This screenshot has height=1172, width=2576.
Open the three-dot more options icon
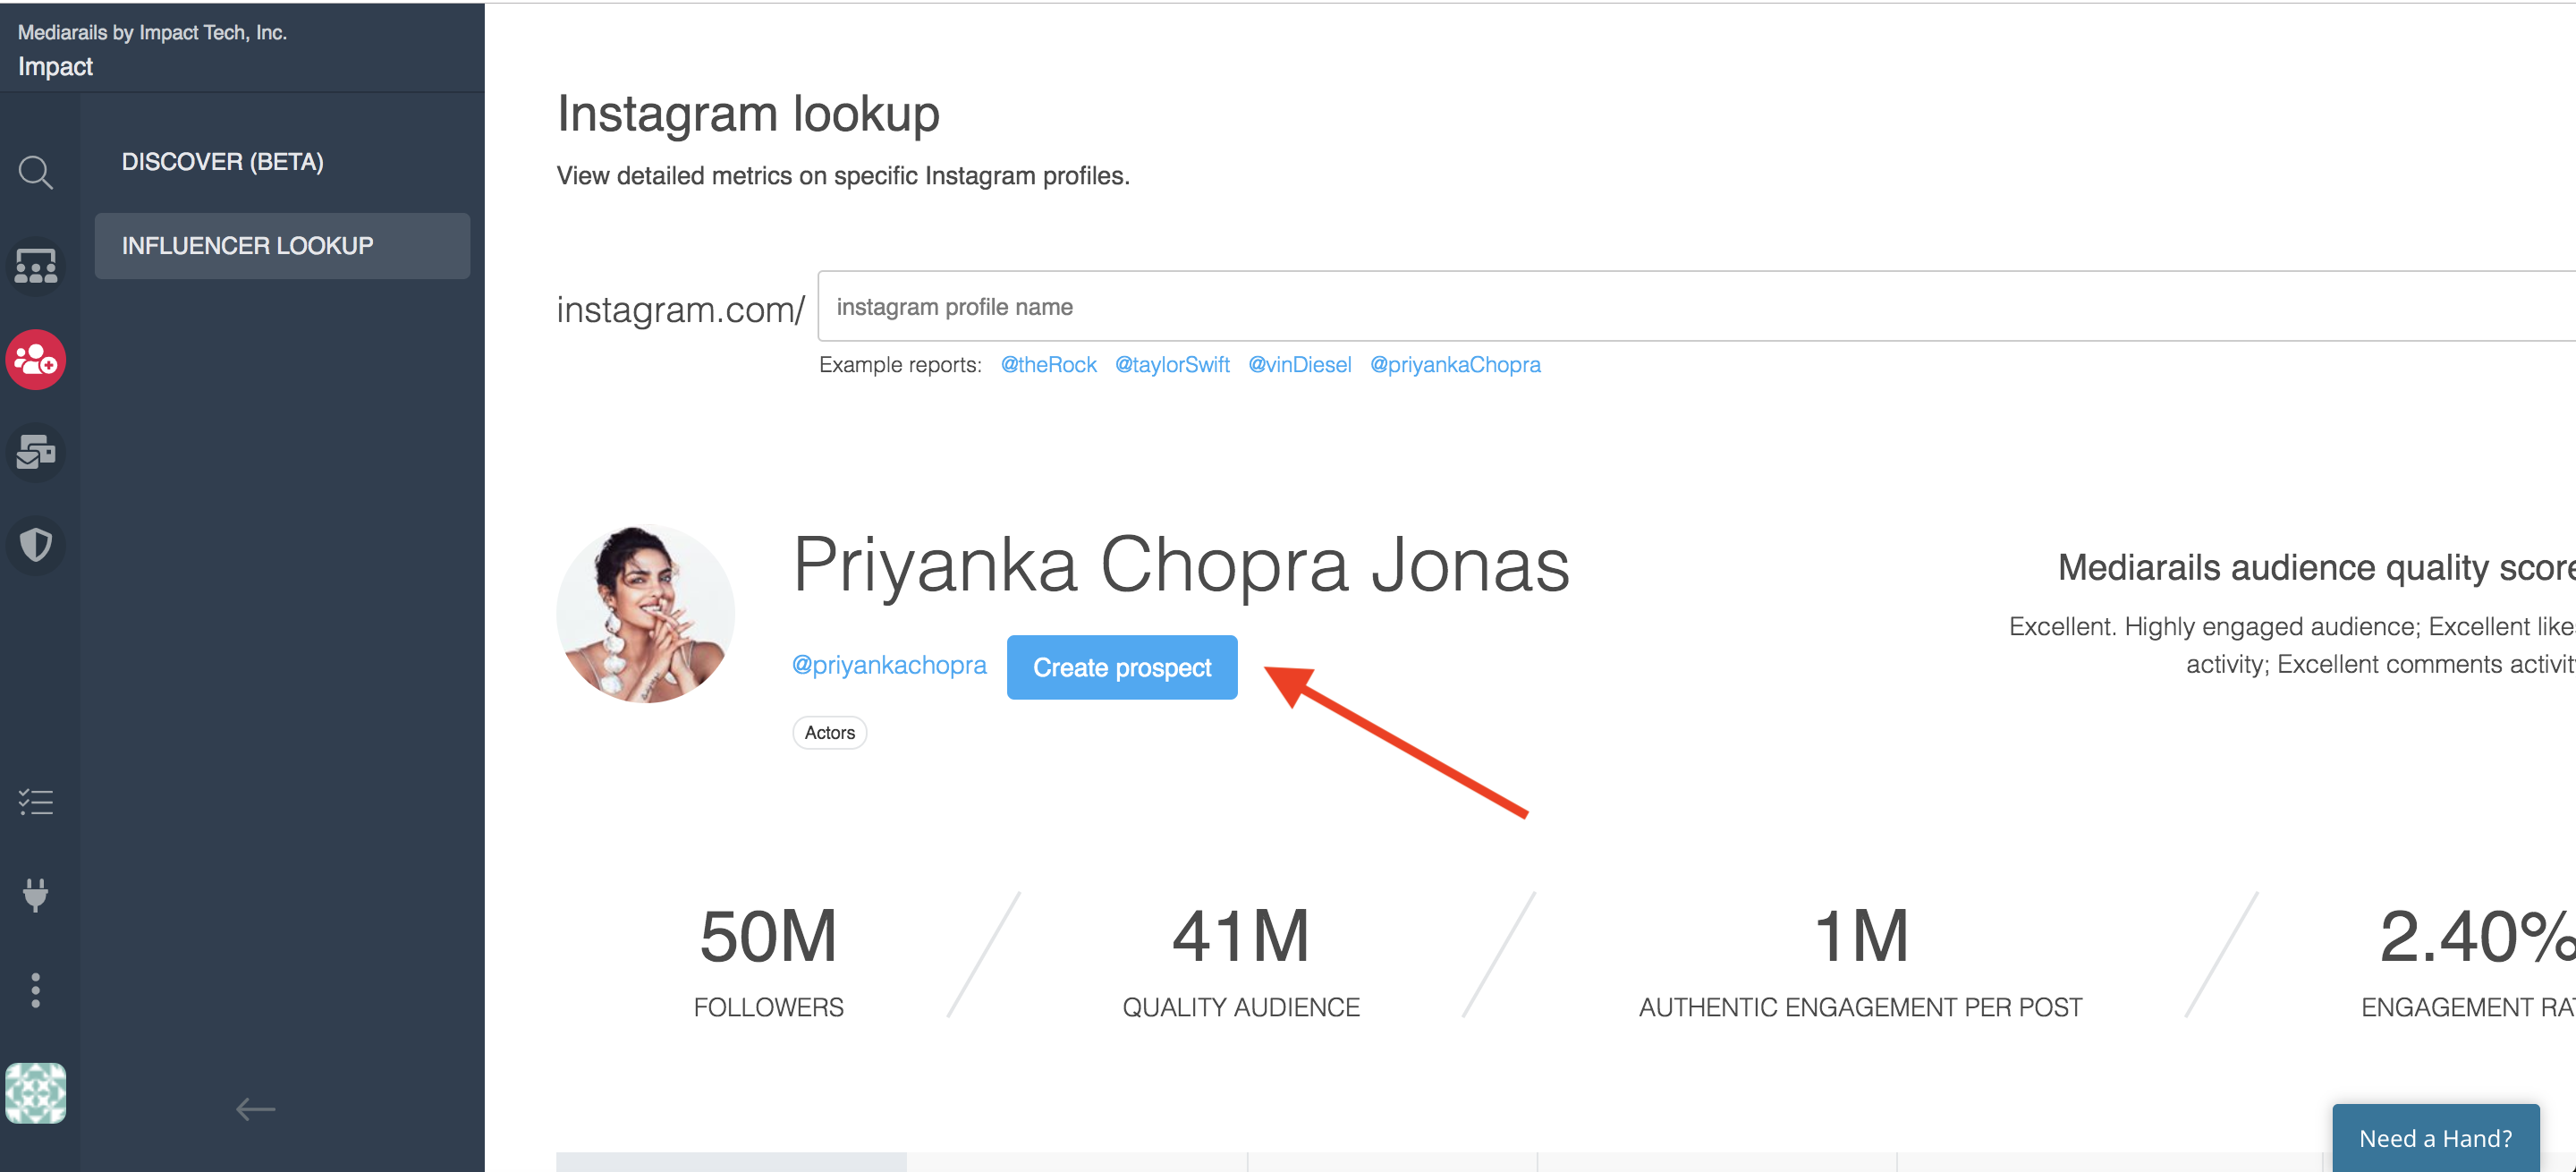[x=36, y=990]
